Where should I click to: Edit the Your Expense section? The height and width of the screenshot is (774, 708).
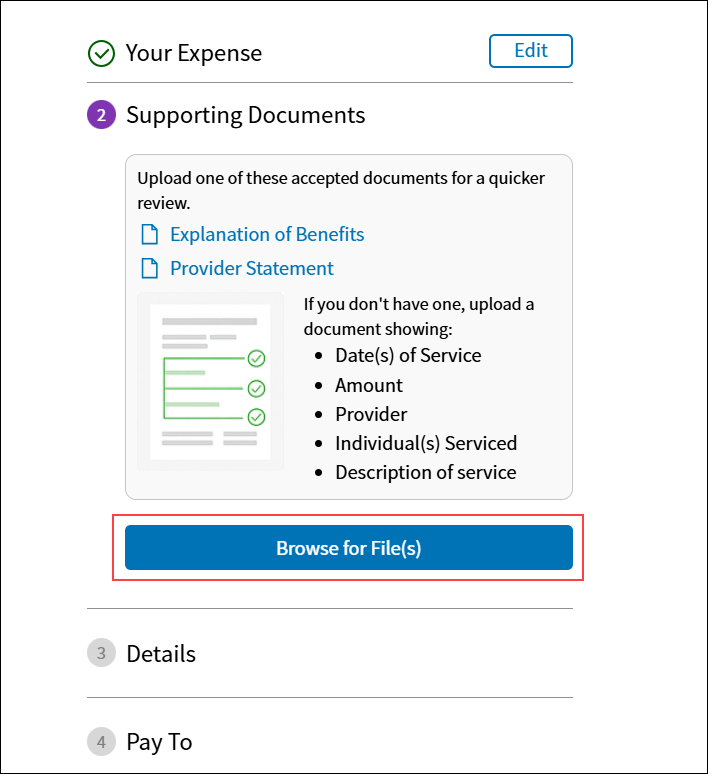click(531, 51)
